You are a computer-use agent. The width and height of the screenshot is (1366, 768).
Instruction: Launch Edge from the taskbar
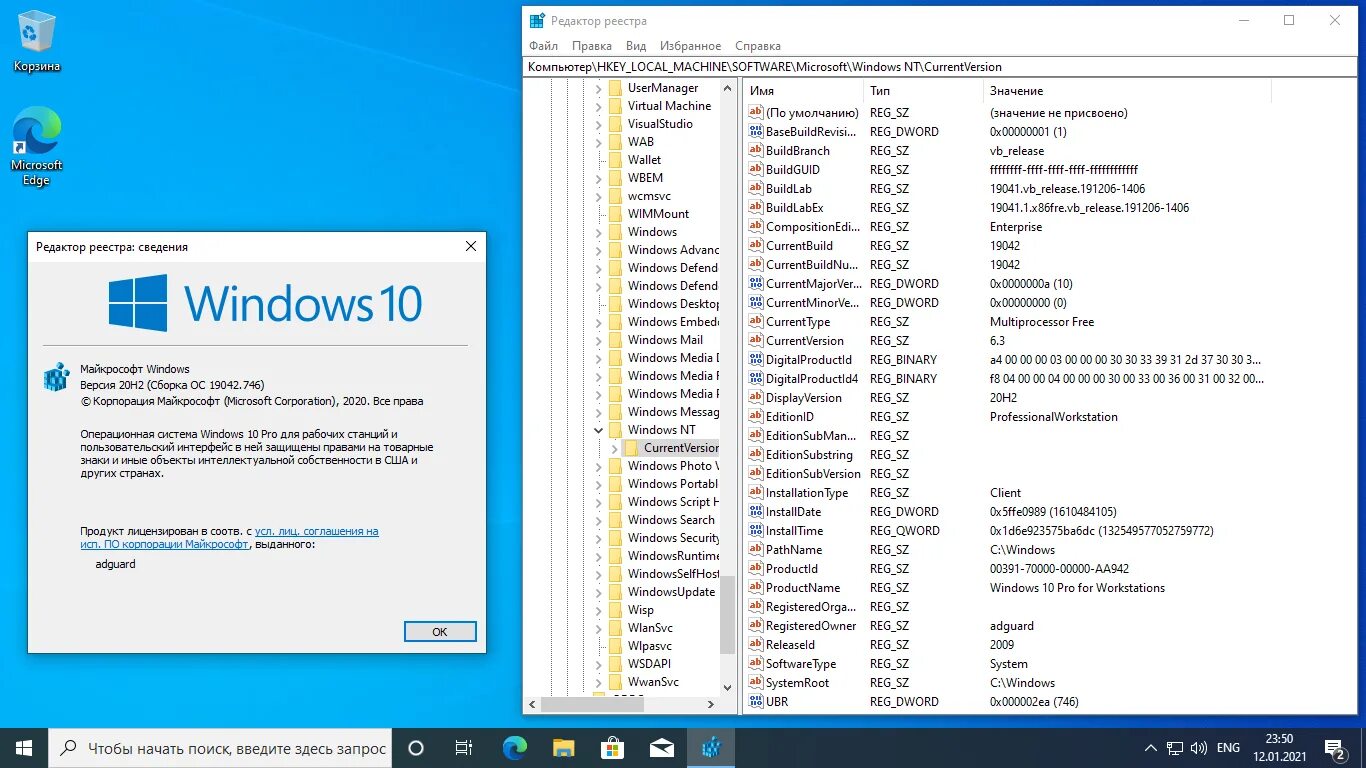click(x=514, y=748)
